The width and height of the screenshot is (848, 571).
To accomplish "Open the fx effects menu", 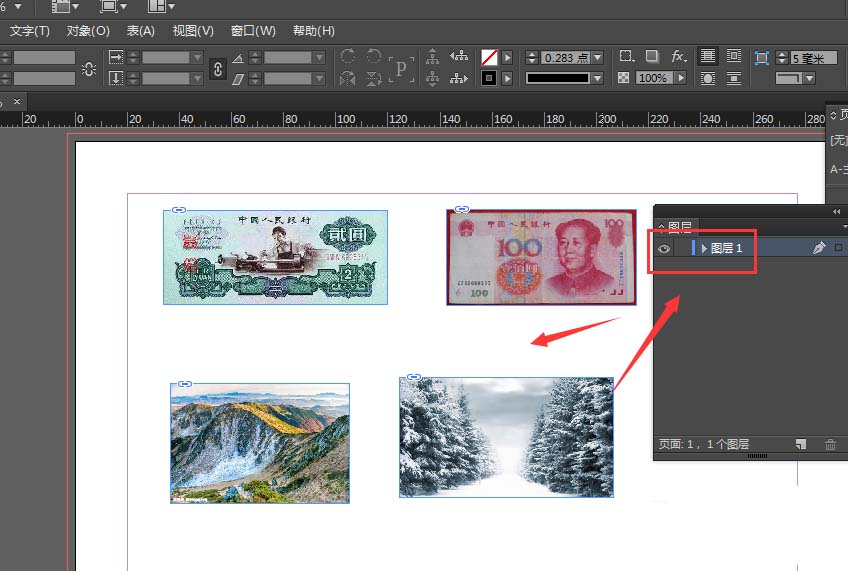I will click(x=678, y=56).
